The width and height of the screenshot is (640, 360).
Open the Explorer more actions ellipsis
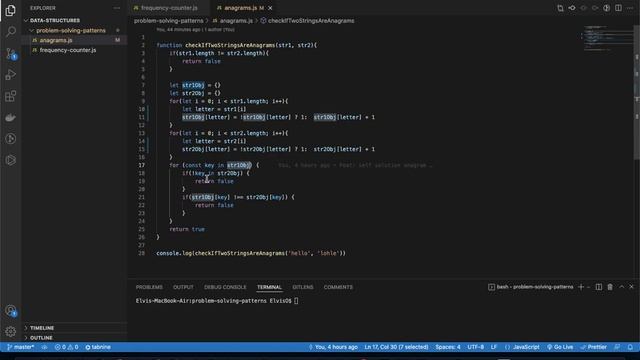(x=117, y=8)
